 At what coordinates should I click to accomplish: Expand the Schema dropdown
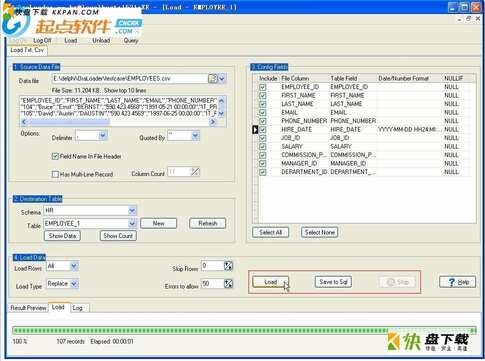(132, 211)
